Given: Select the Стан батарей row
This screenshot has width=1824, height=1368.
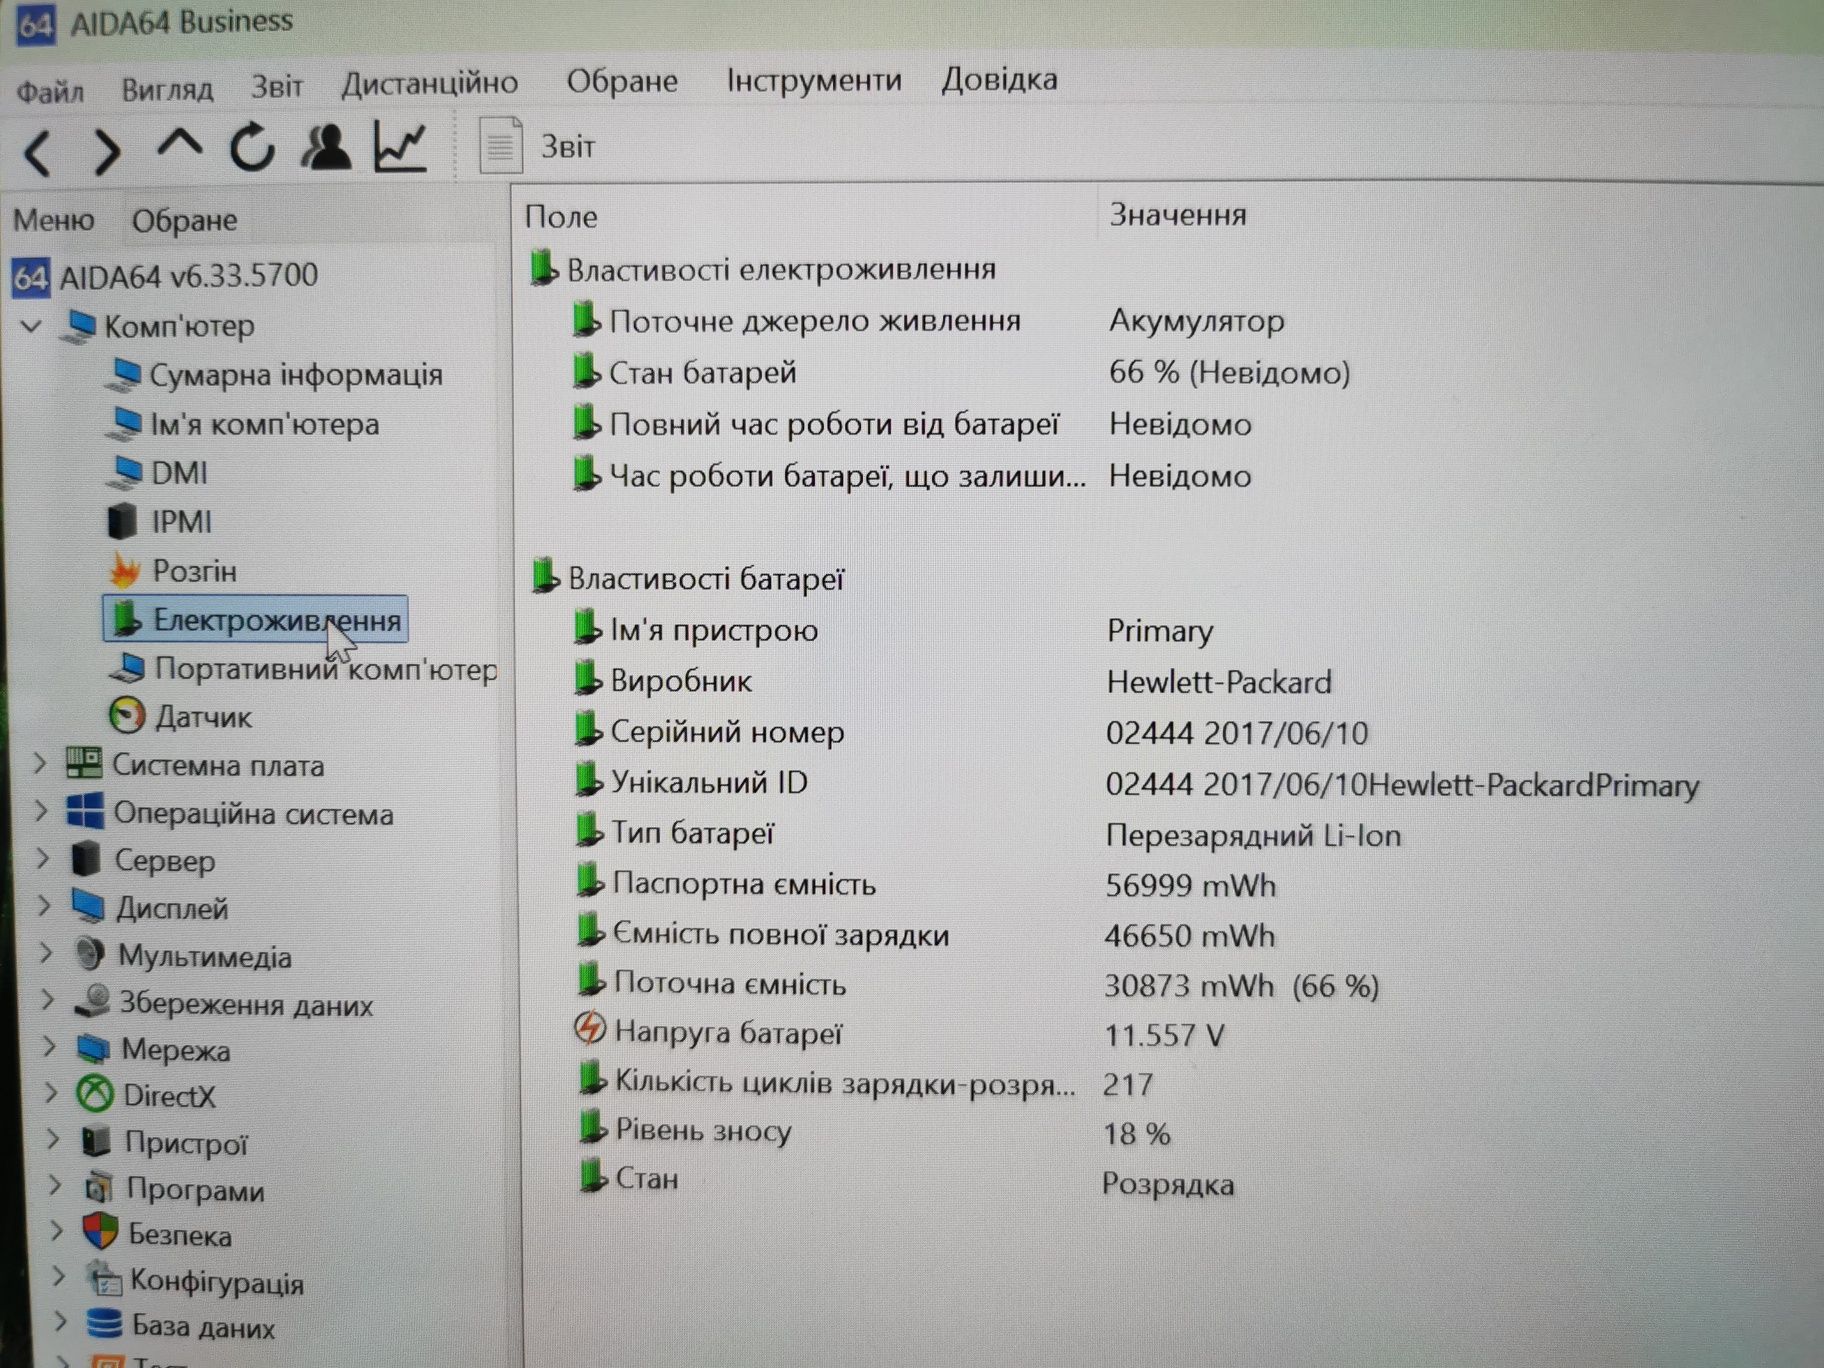Looking at the screenshot, I should (960, 373).
